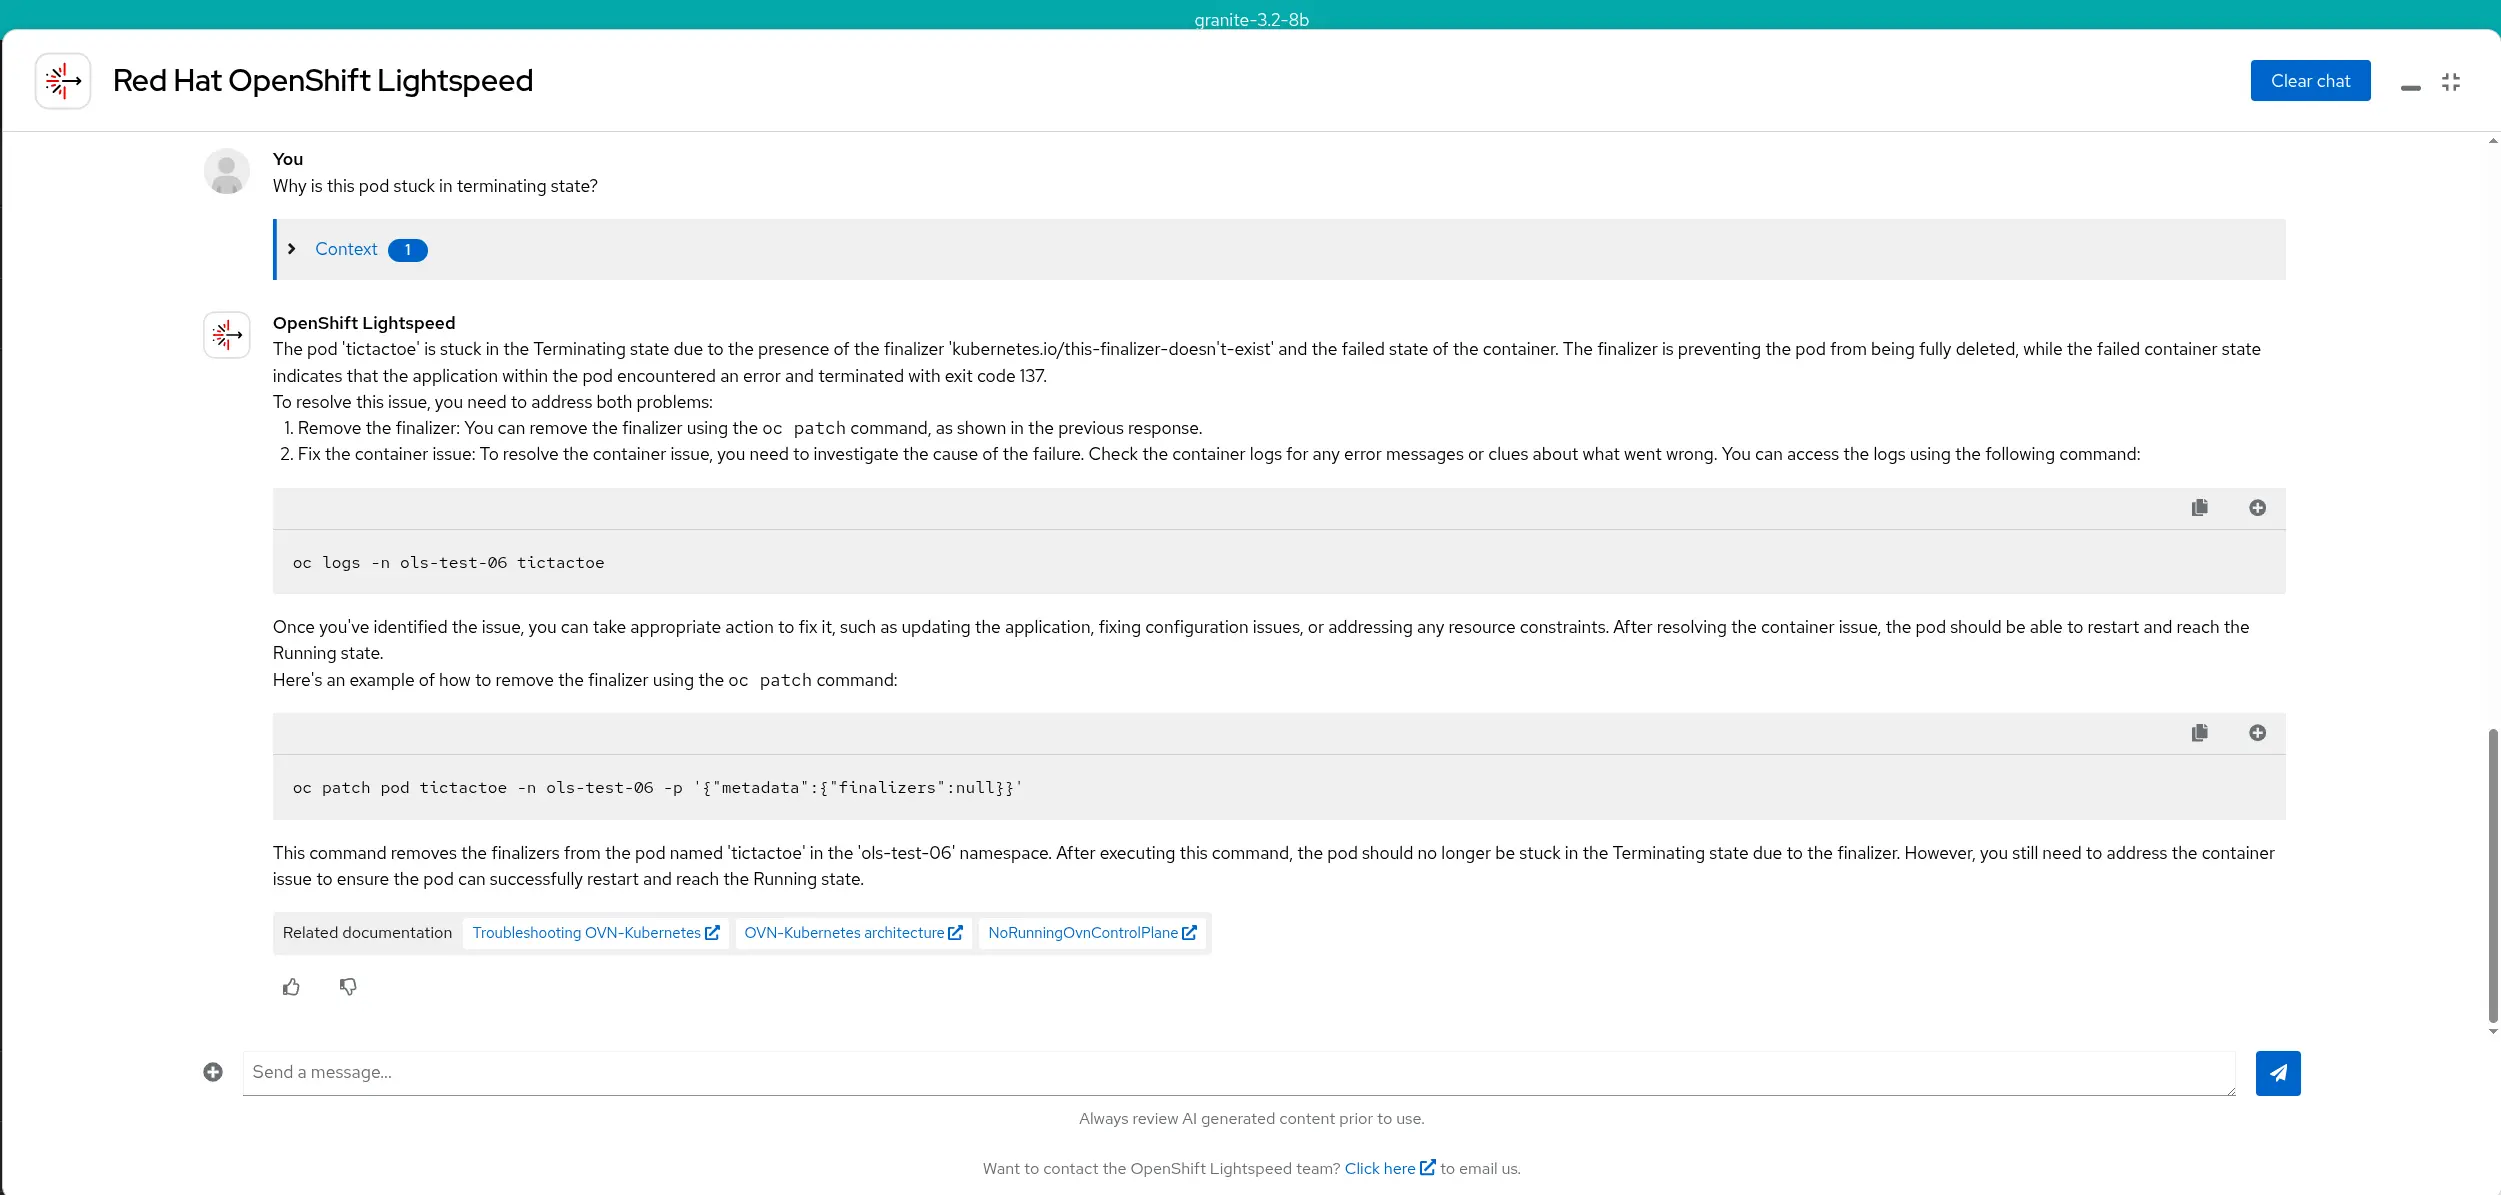Viewport: 2501px width, 1195px height.
Task: Focus the Send a message input field
Action: tap(1239, 1073)
